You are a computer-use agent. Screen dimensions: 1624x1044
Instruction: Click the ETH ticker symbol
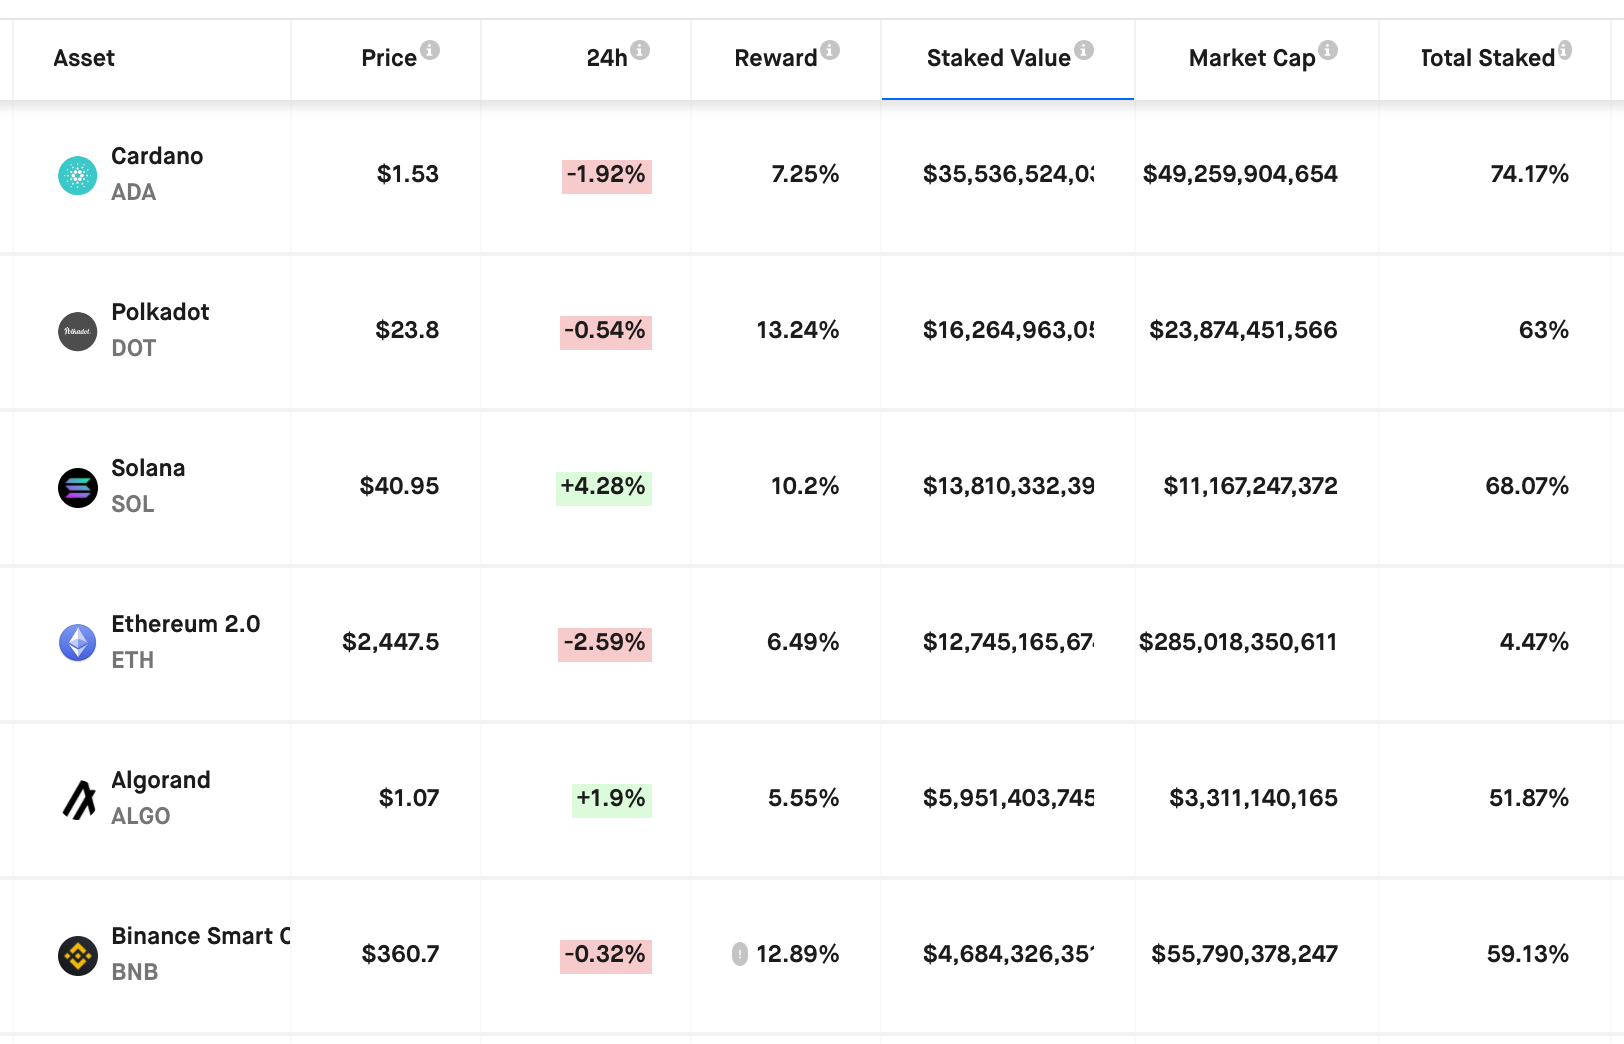coord(133,660)
